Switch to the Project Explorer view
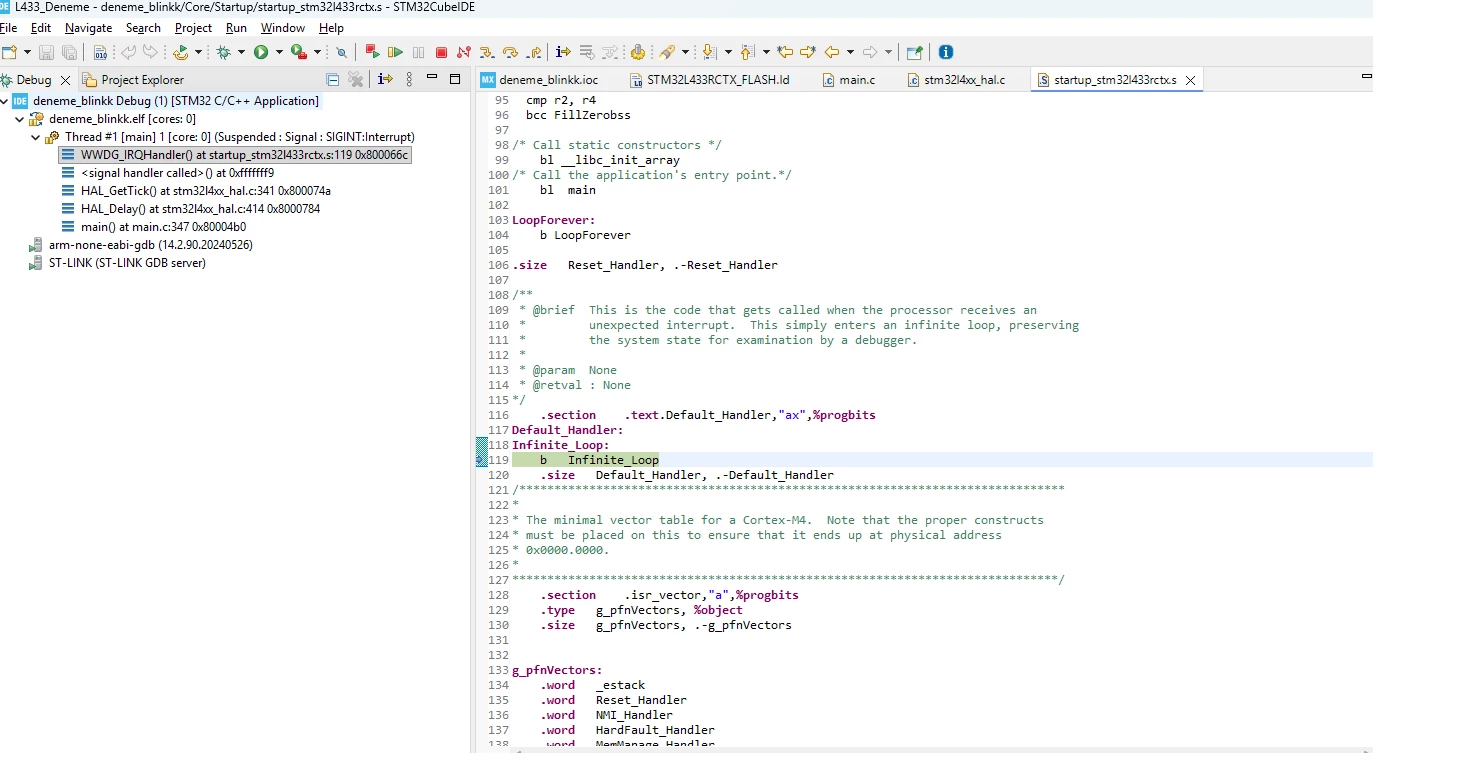The image size is (1467, 768). click(x=142, y=80)
